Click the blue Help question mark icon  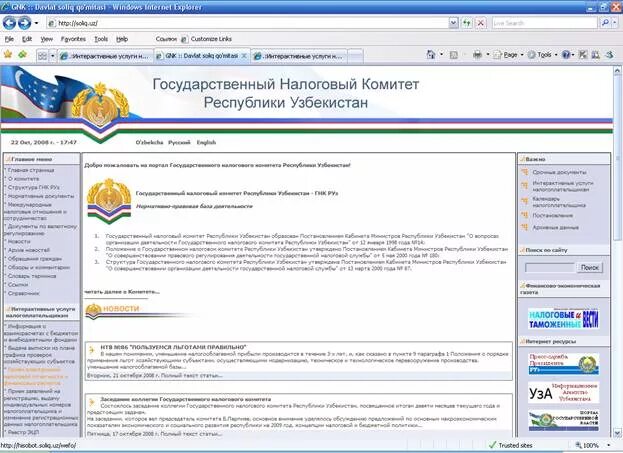(x=565, y=55)
